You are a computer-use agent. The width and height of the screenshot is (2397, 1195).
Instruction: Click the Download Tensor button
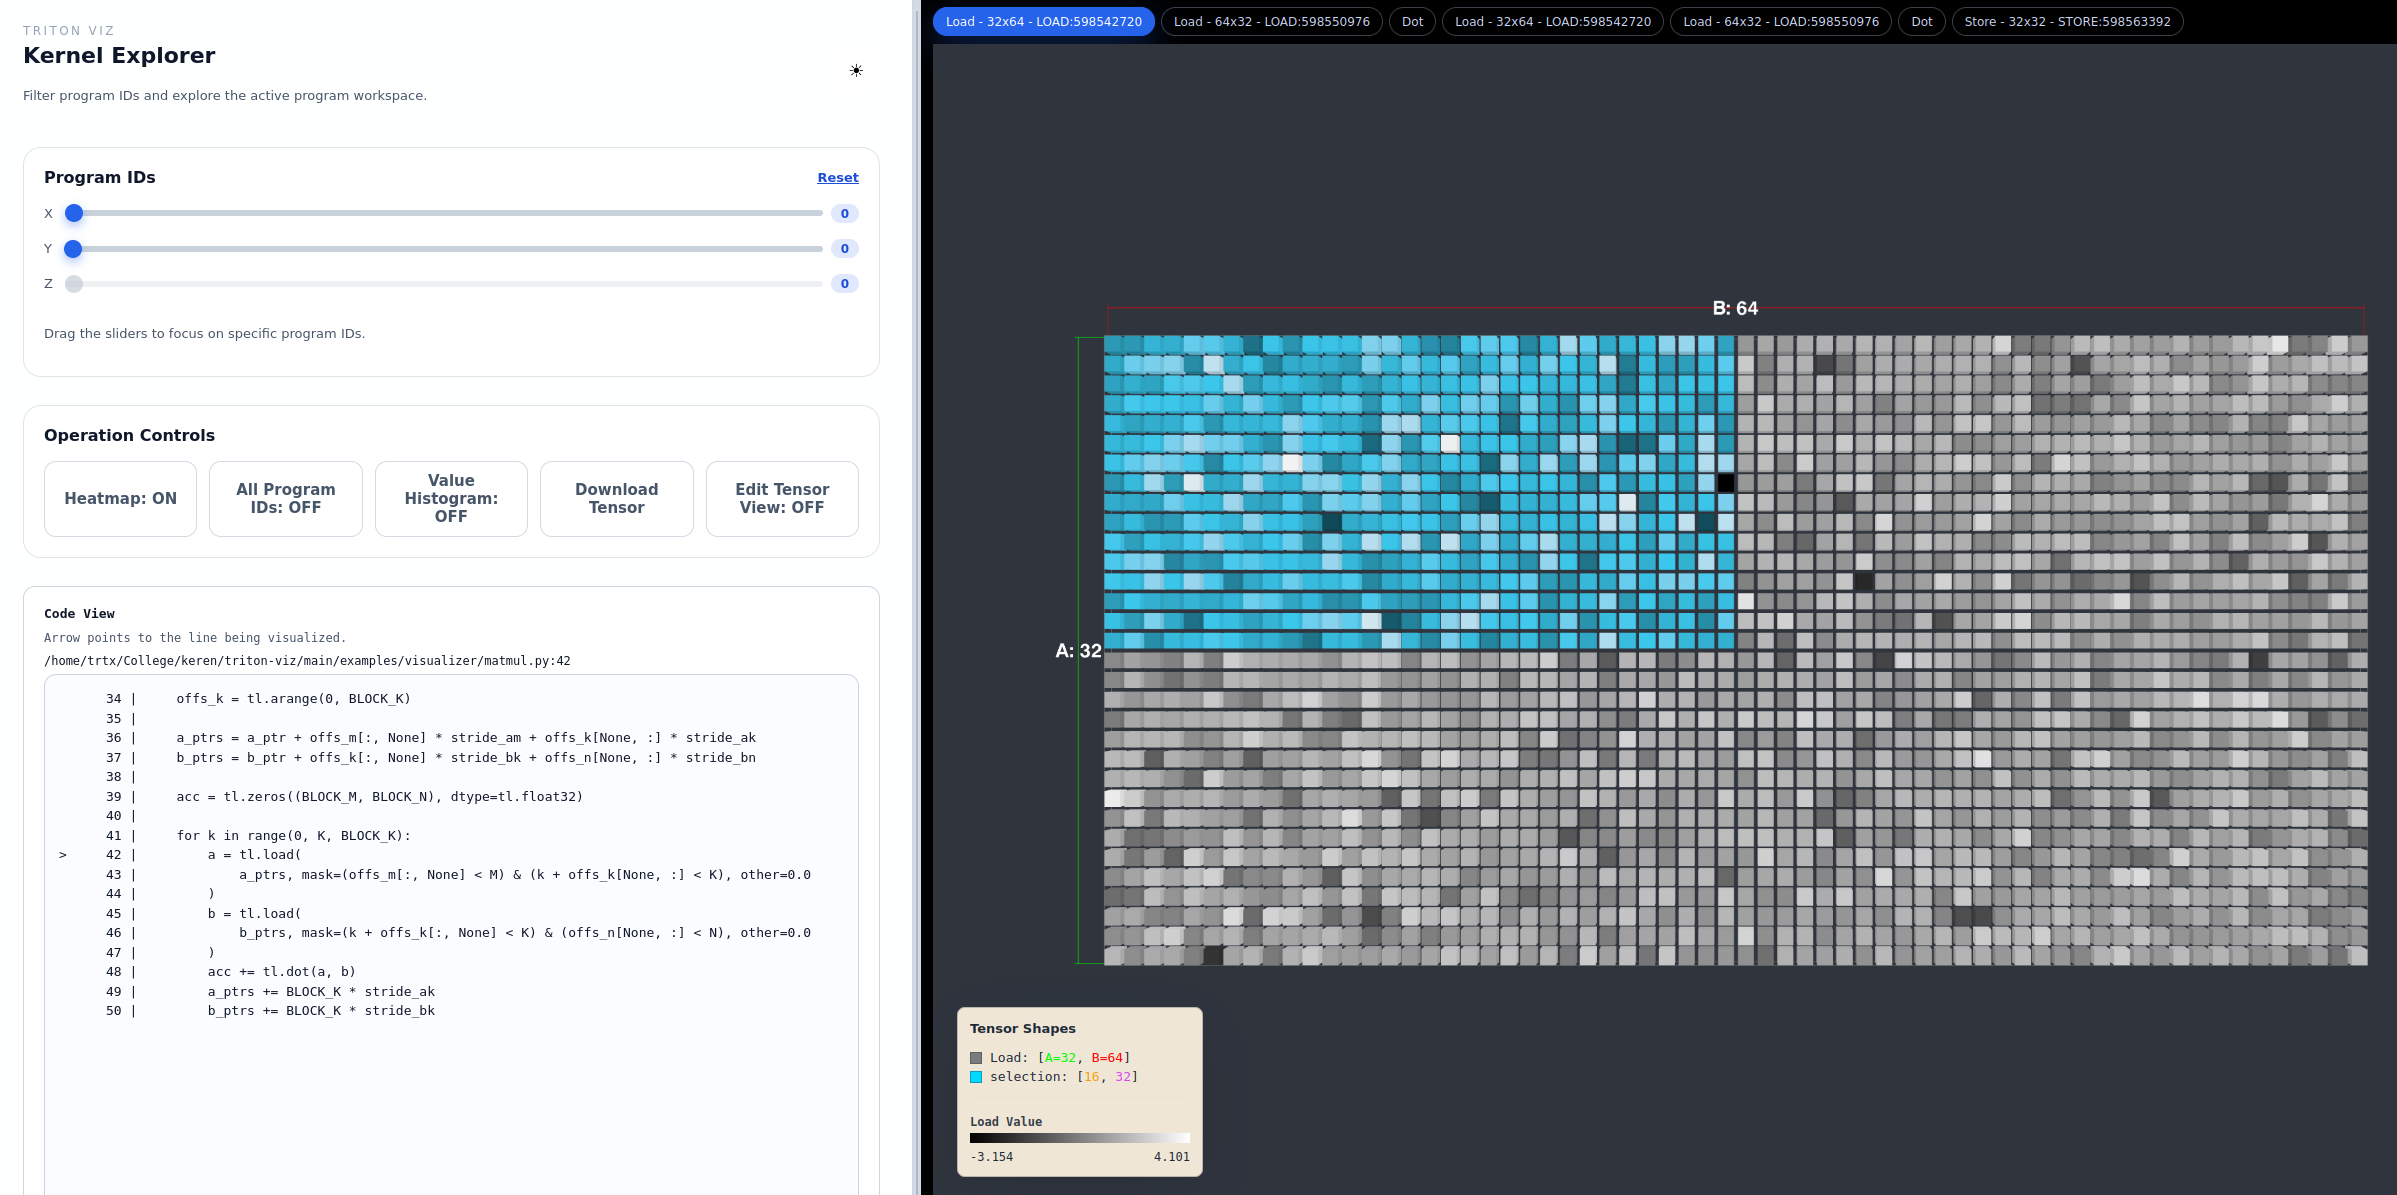pos(616,498)
